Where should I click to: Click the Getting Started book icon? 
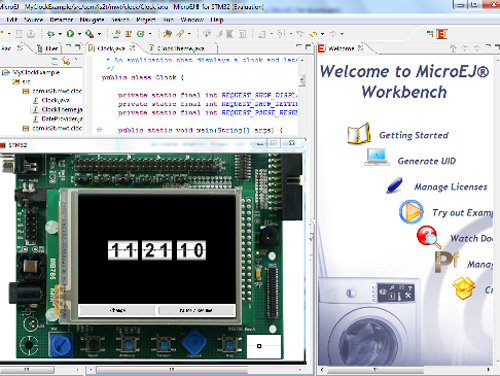coord(359,133)
